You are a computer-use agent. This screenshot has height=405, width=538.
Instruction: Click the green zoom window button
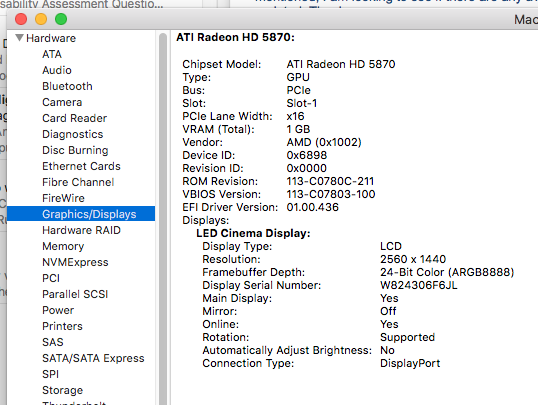[x=61, y=19]
